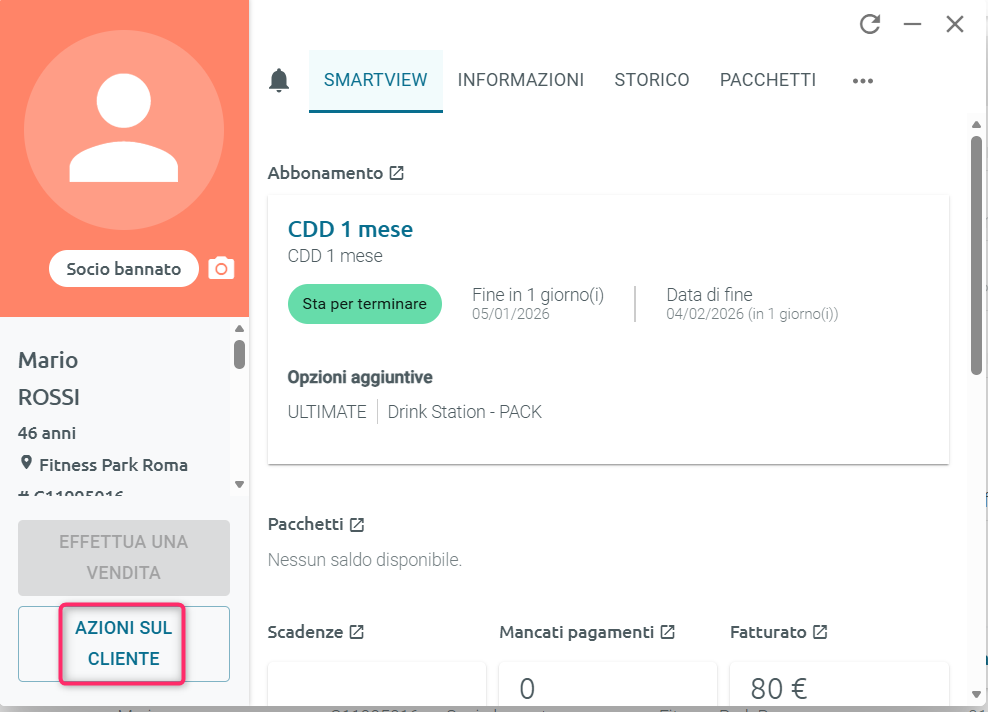This screenshot has width=988, height=712.
Task: Click the Nessun saldo disponibile text
Action: 365,560
